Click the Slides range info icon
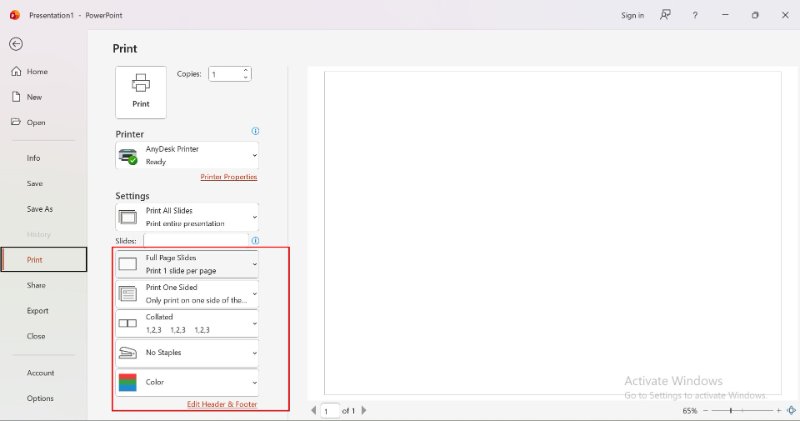This screenshot has width=800, height=421. (x=255, y=240)
